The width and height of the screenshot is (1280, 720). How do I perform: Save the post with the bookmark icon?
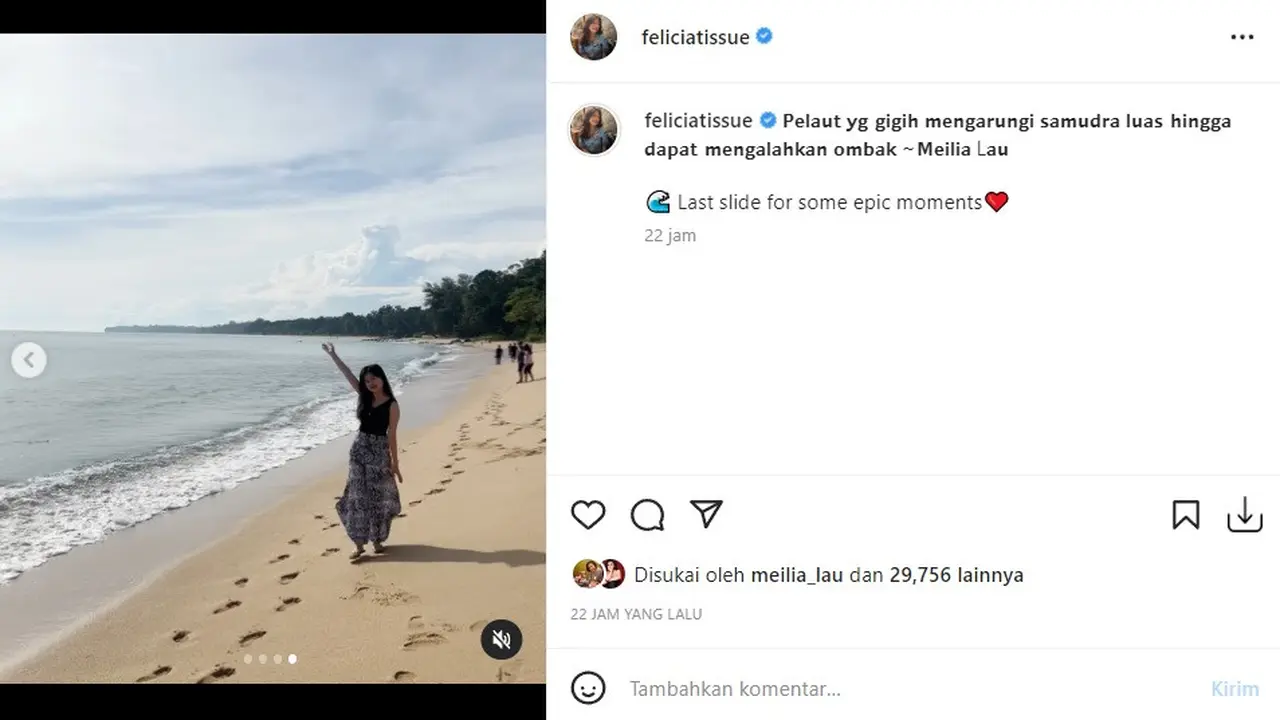(1186, 515)
